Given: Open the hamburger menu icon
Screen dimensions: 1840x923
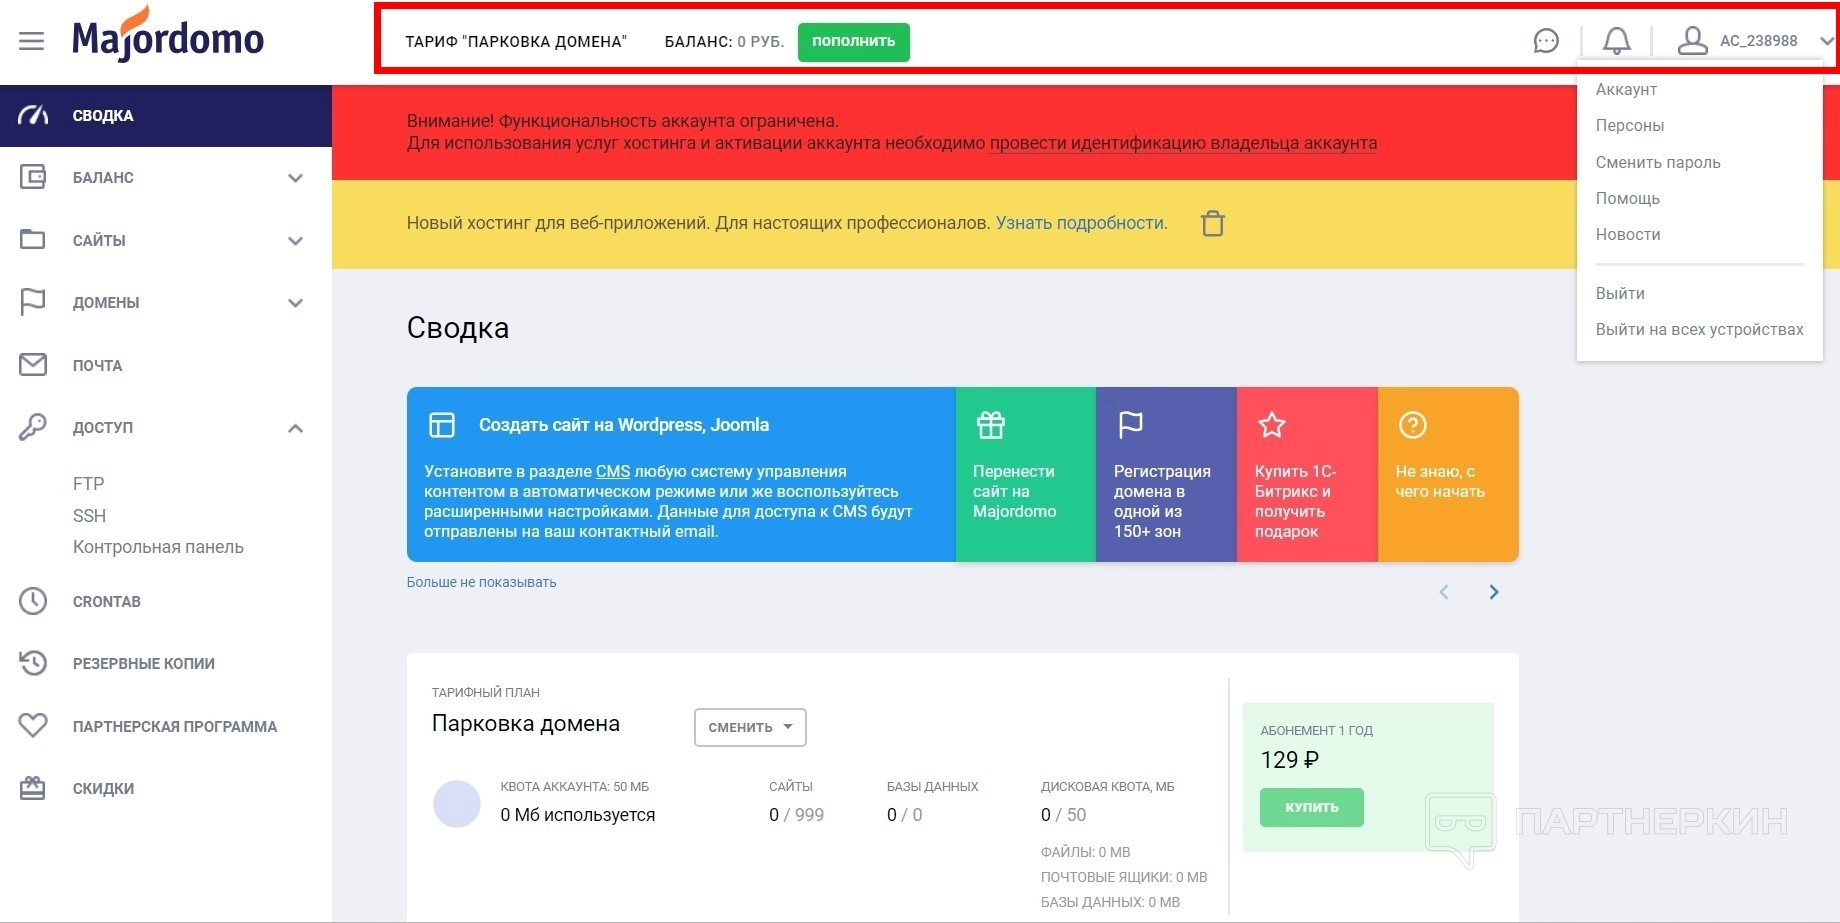Looking at the screenshot, I should 32,41.
